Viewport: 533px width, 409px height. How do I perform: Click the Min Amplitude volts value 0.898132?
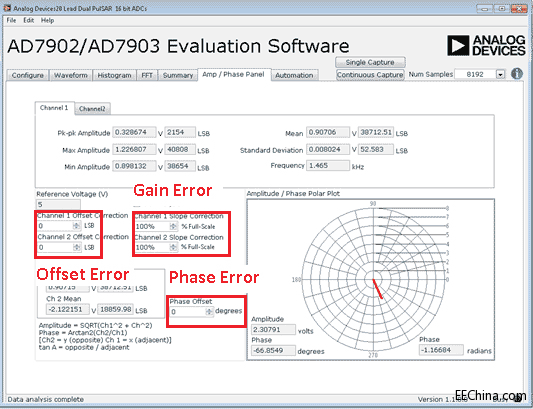(135, 166)
